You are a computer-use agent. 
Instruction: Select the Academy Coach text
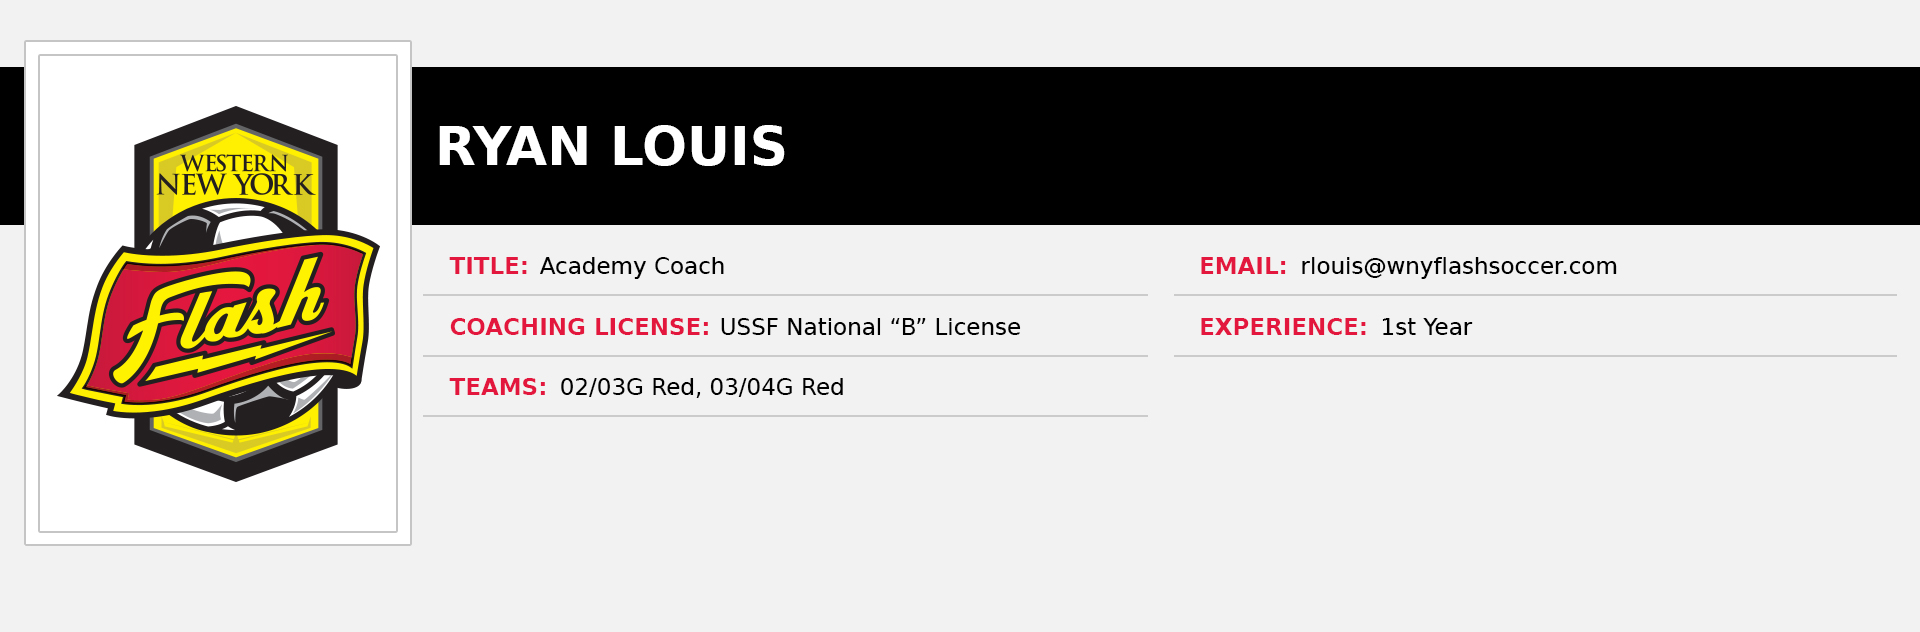click(x=632, y=266)
